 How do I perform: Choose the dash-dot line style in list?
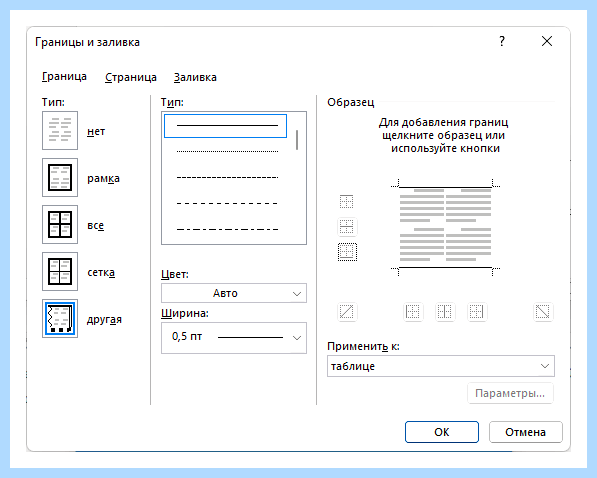pyautogui.click(x=227, y=229)
